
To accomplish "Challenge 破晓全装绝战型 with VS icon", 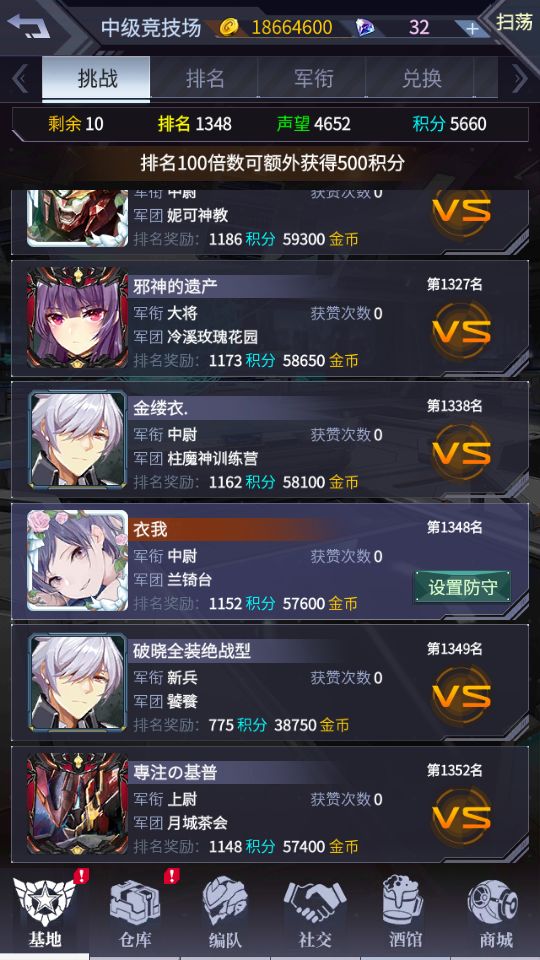I will tap(461, 696).
